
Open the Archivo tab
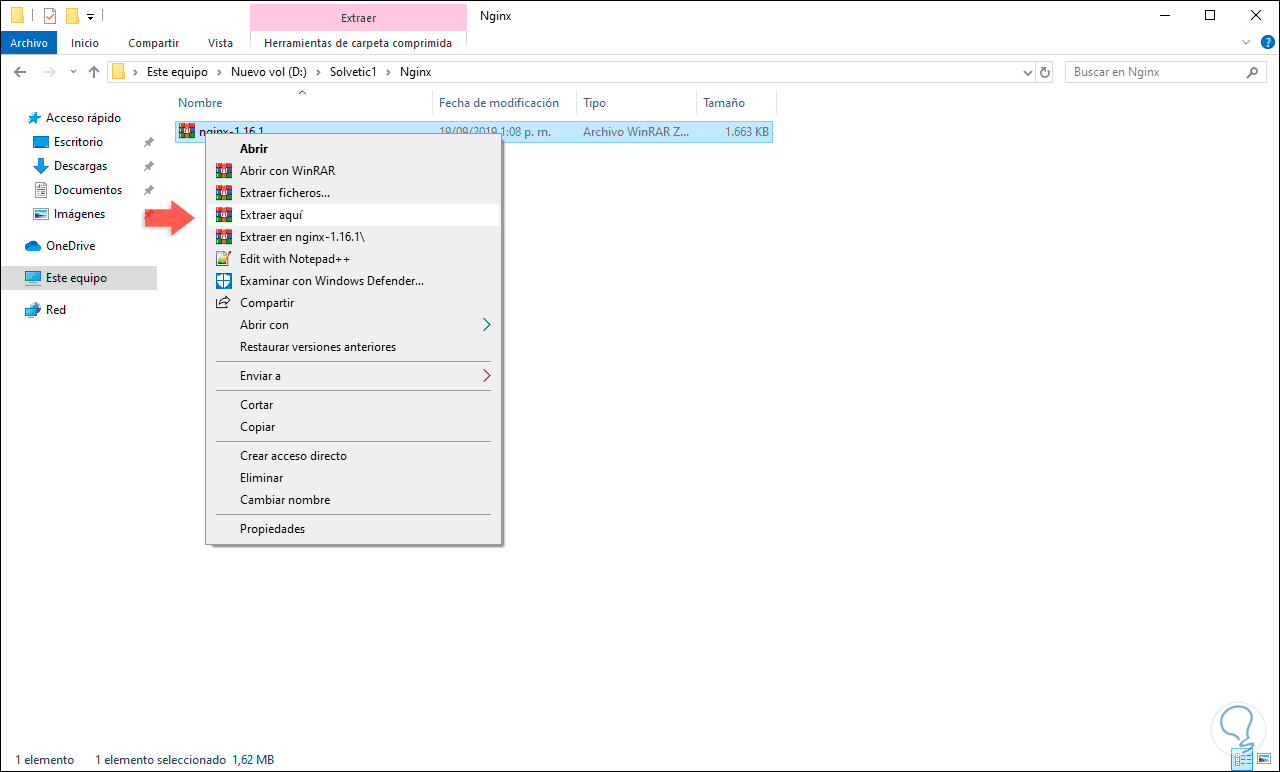tap(30, 43)
